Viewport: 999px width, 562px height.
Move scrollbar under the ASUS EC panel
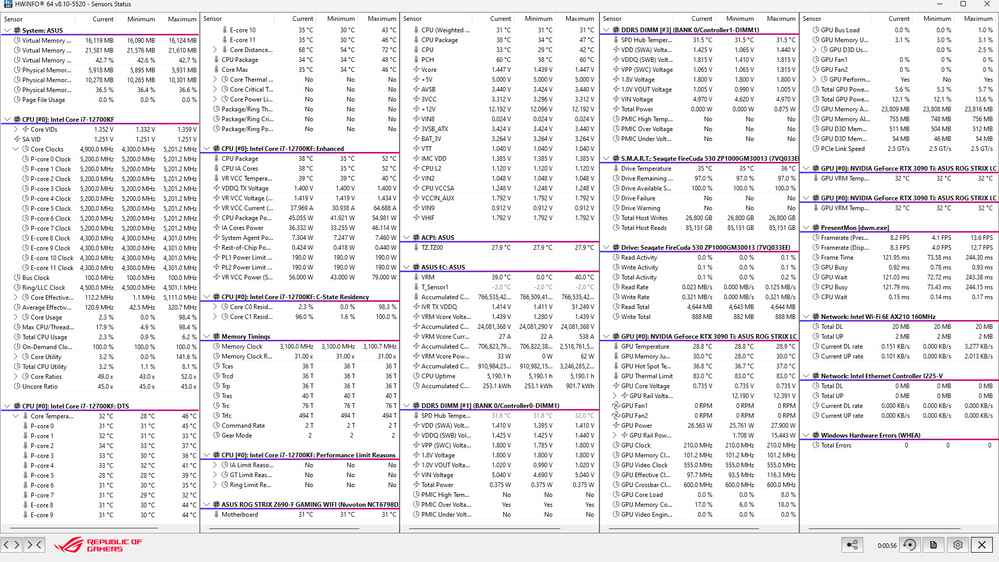click(x=484, y=528)
